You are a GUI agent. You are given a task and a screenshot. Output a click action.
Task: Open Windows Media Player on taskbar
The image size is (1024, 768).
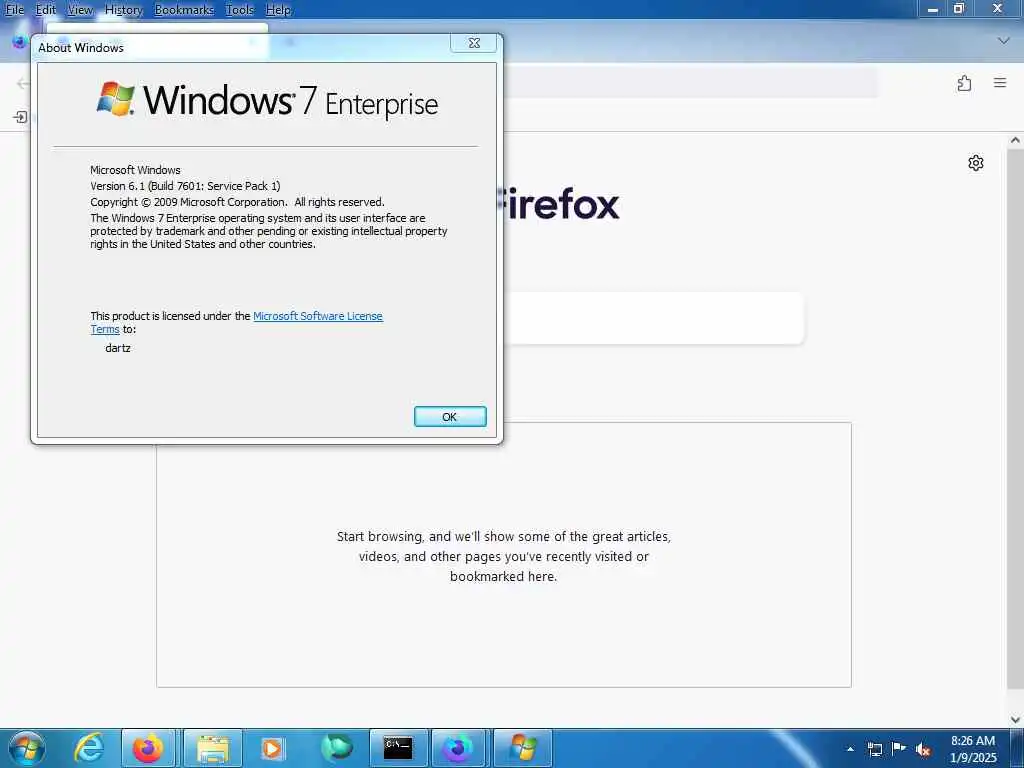pos(272,748)
